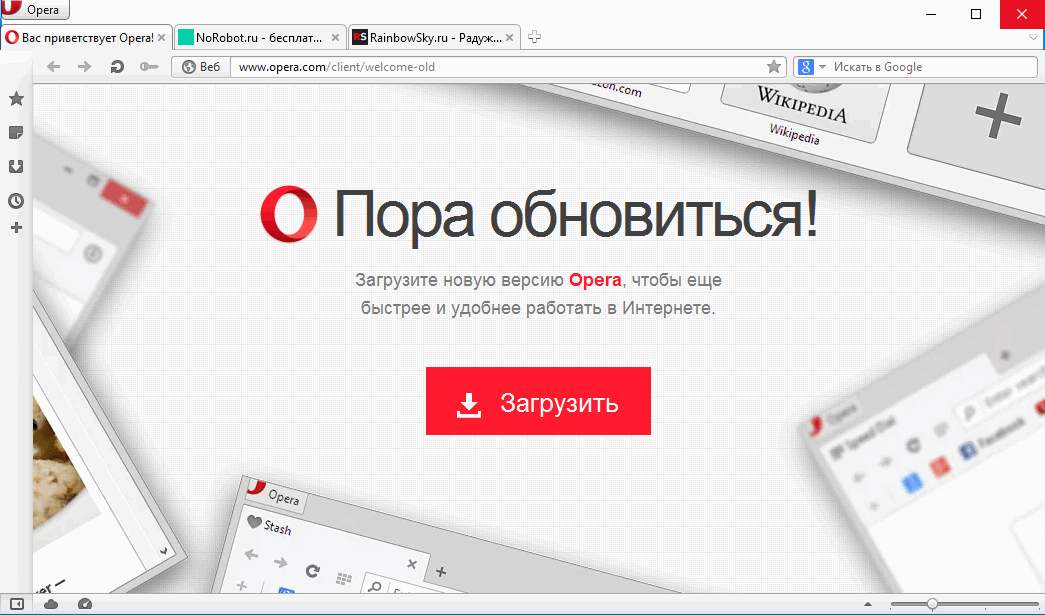Switch to RainbowSky.ru tab

(x=434, y=37)
